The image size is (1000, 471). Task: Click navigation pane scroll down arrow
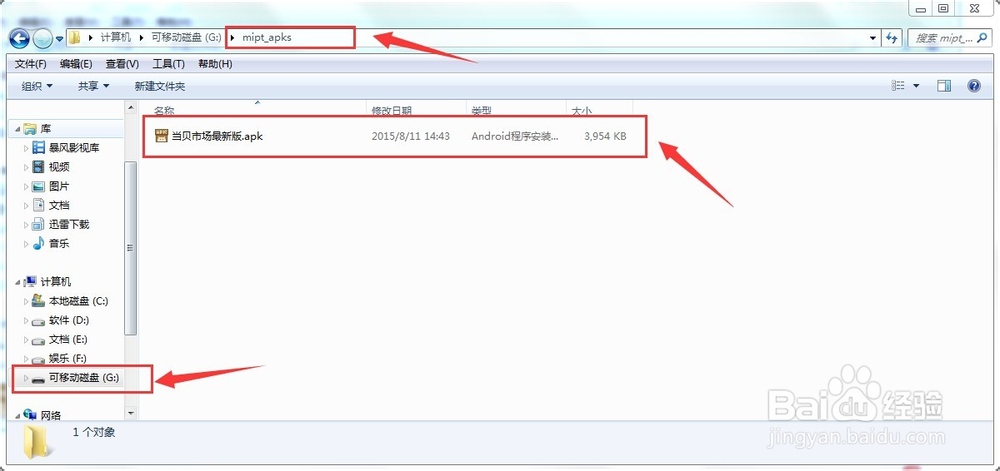pos(131,413)
